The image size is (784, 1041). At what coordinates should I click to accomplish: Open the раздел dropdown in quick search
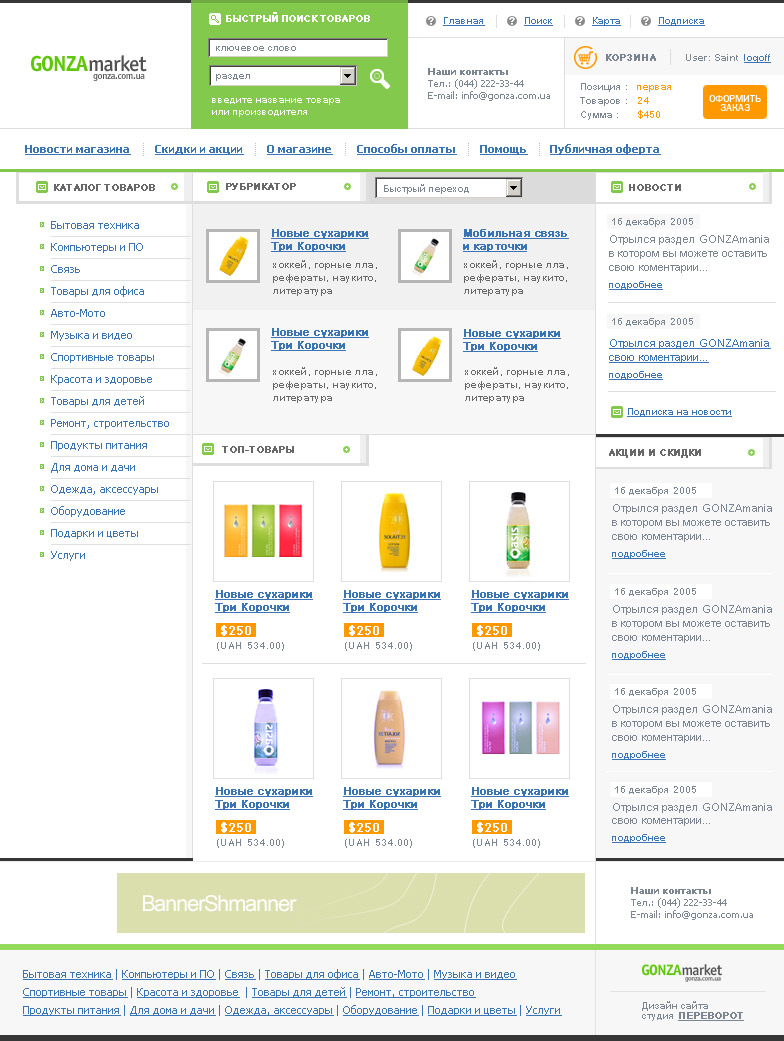tap(347, 76)
